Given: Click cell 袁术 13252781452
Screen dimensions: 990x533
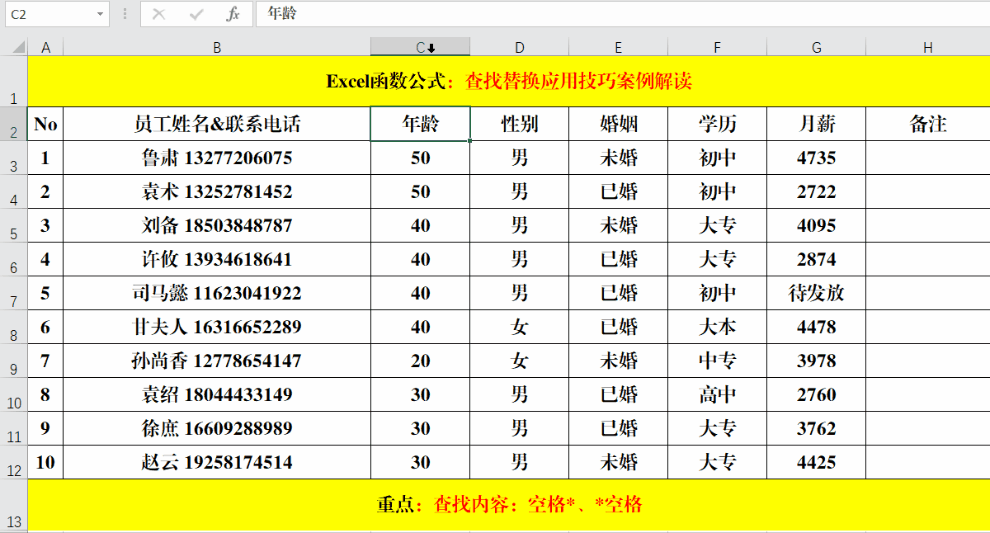Looking at the screenshot, I should coord(217,192).
